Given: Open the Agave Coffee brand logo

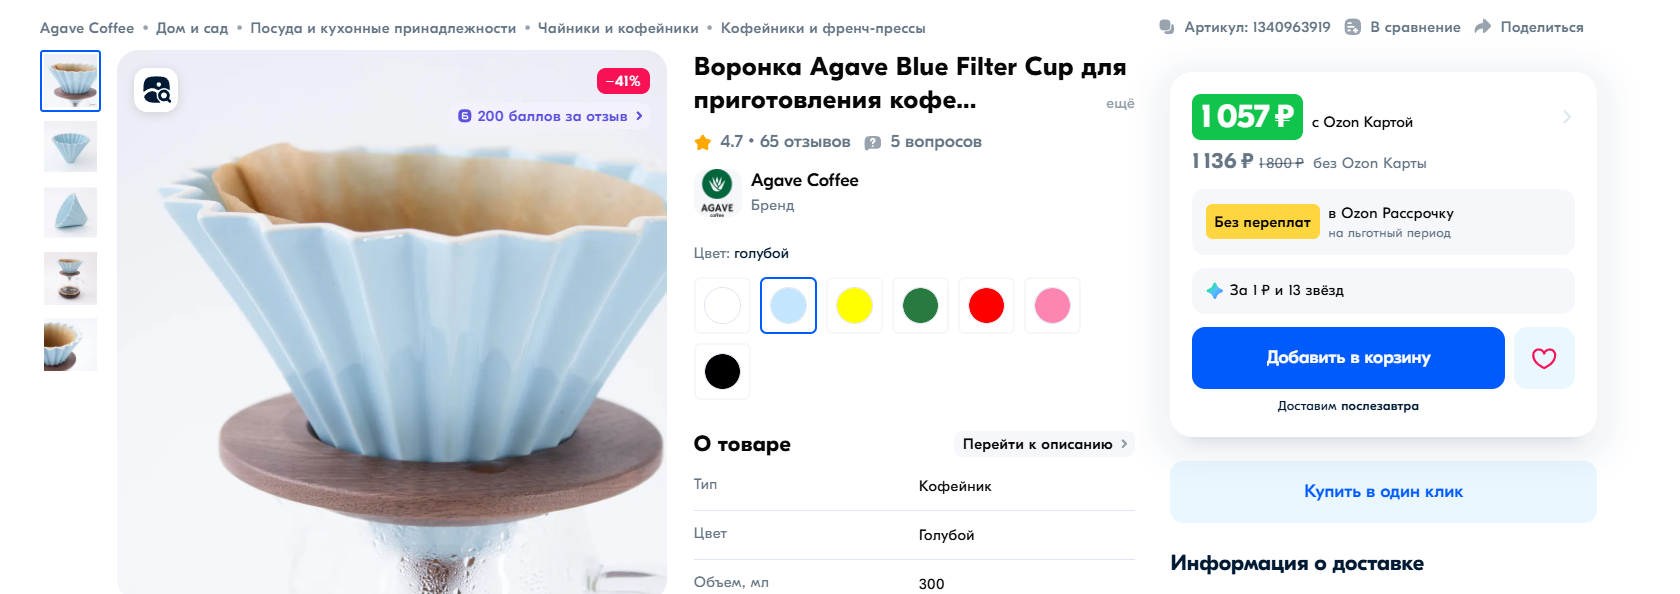Looking at the screenshot, I should (717, 192).
